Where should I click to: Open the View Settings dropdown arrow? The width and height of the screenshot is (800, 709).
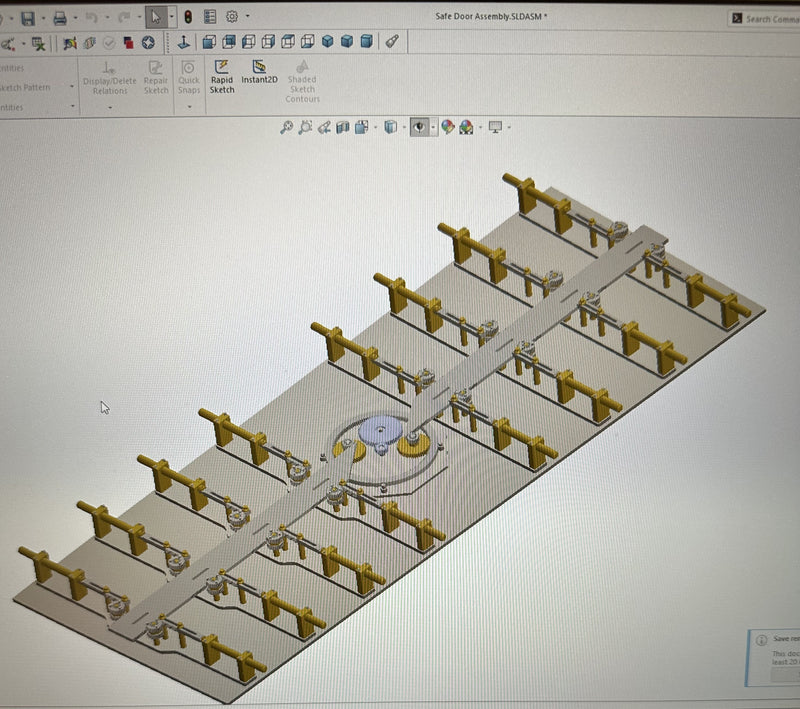click(508, 128)
